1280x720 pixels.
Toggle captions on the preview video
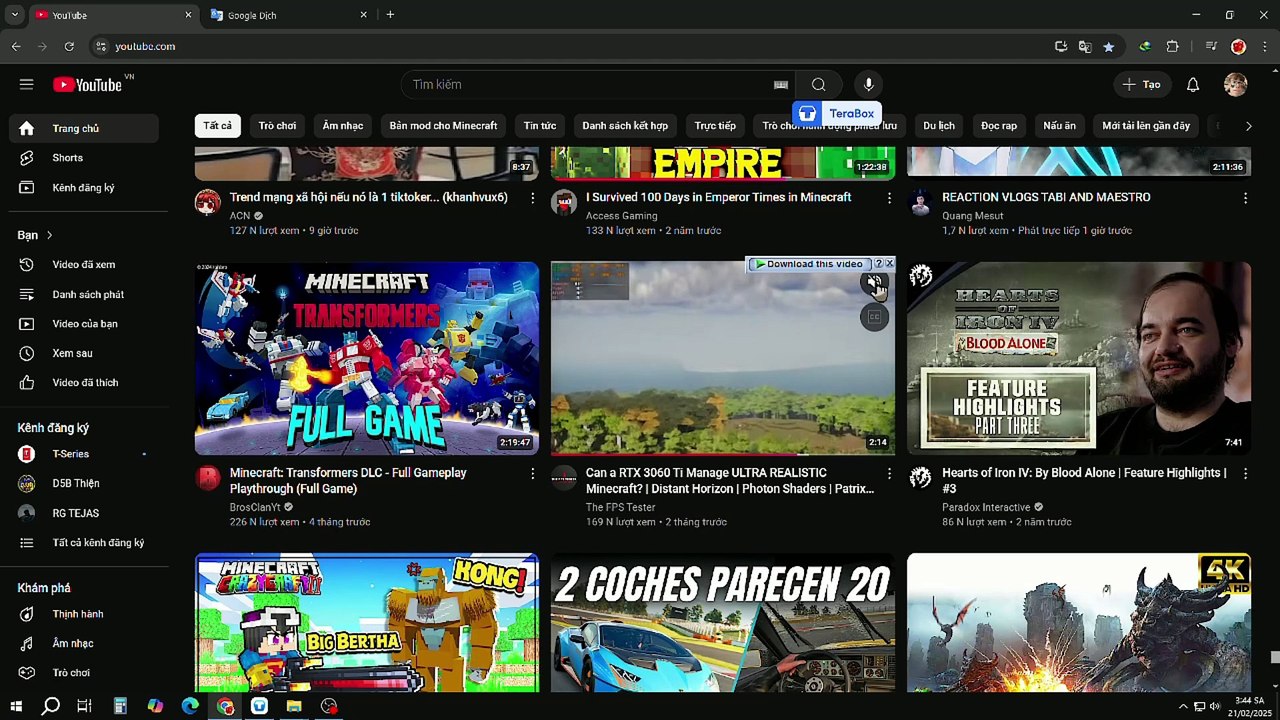[x=874, y=317]
